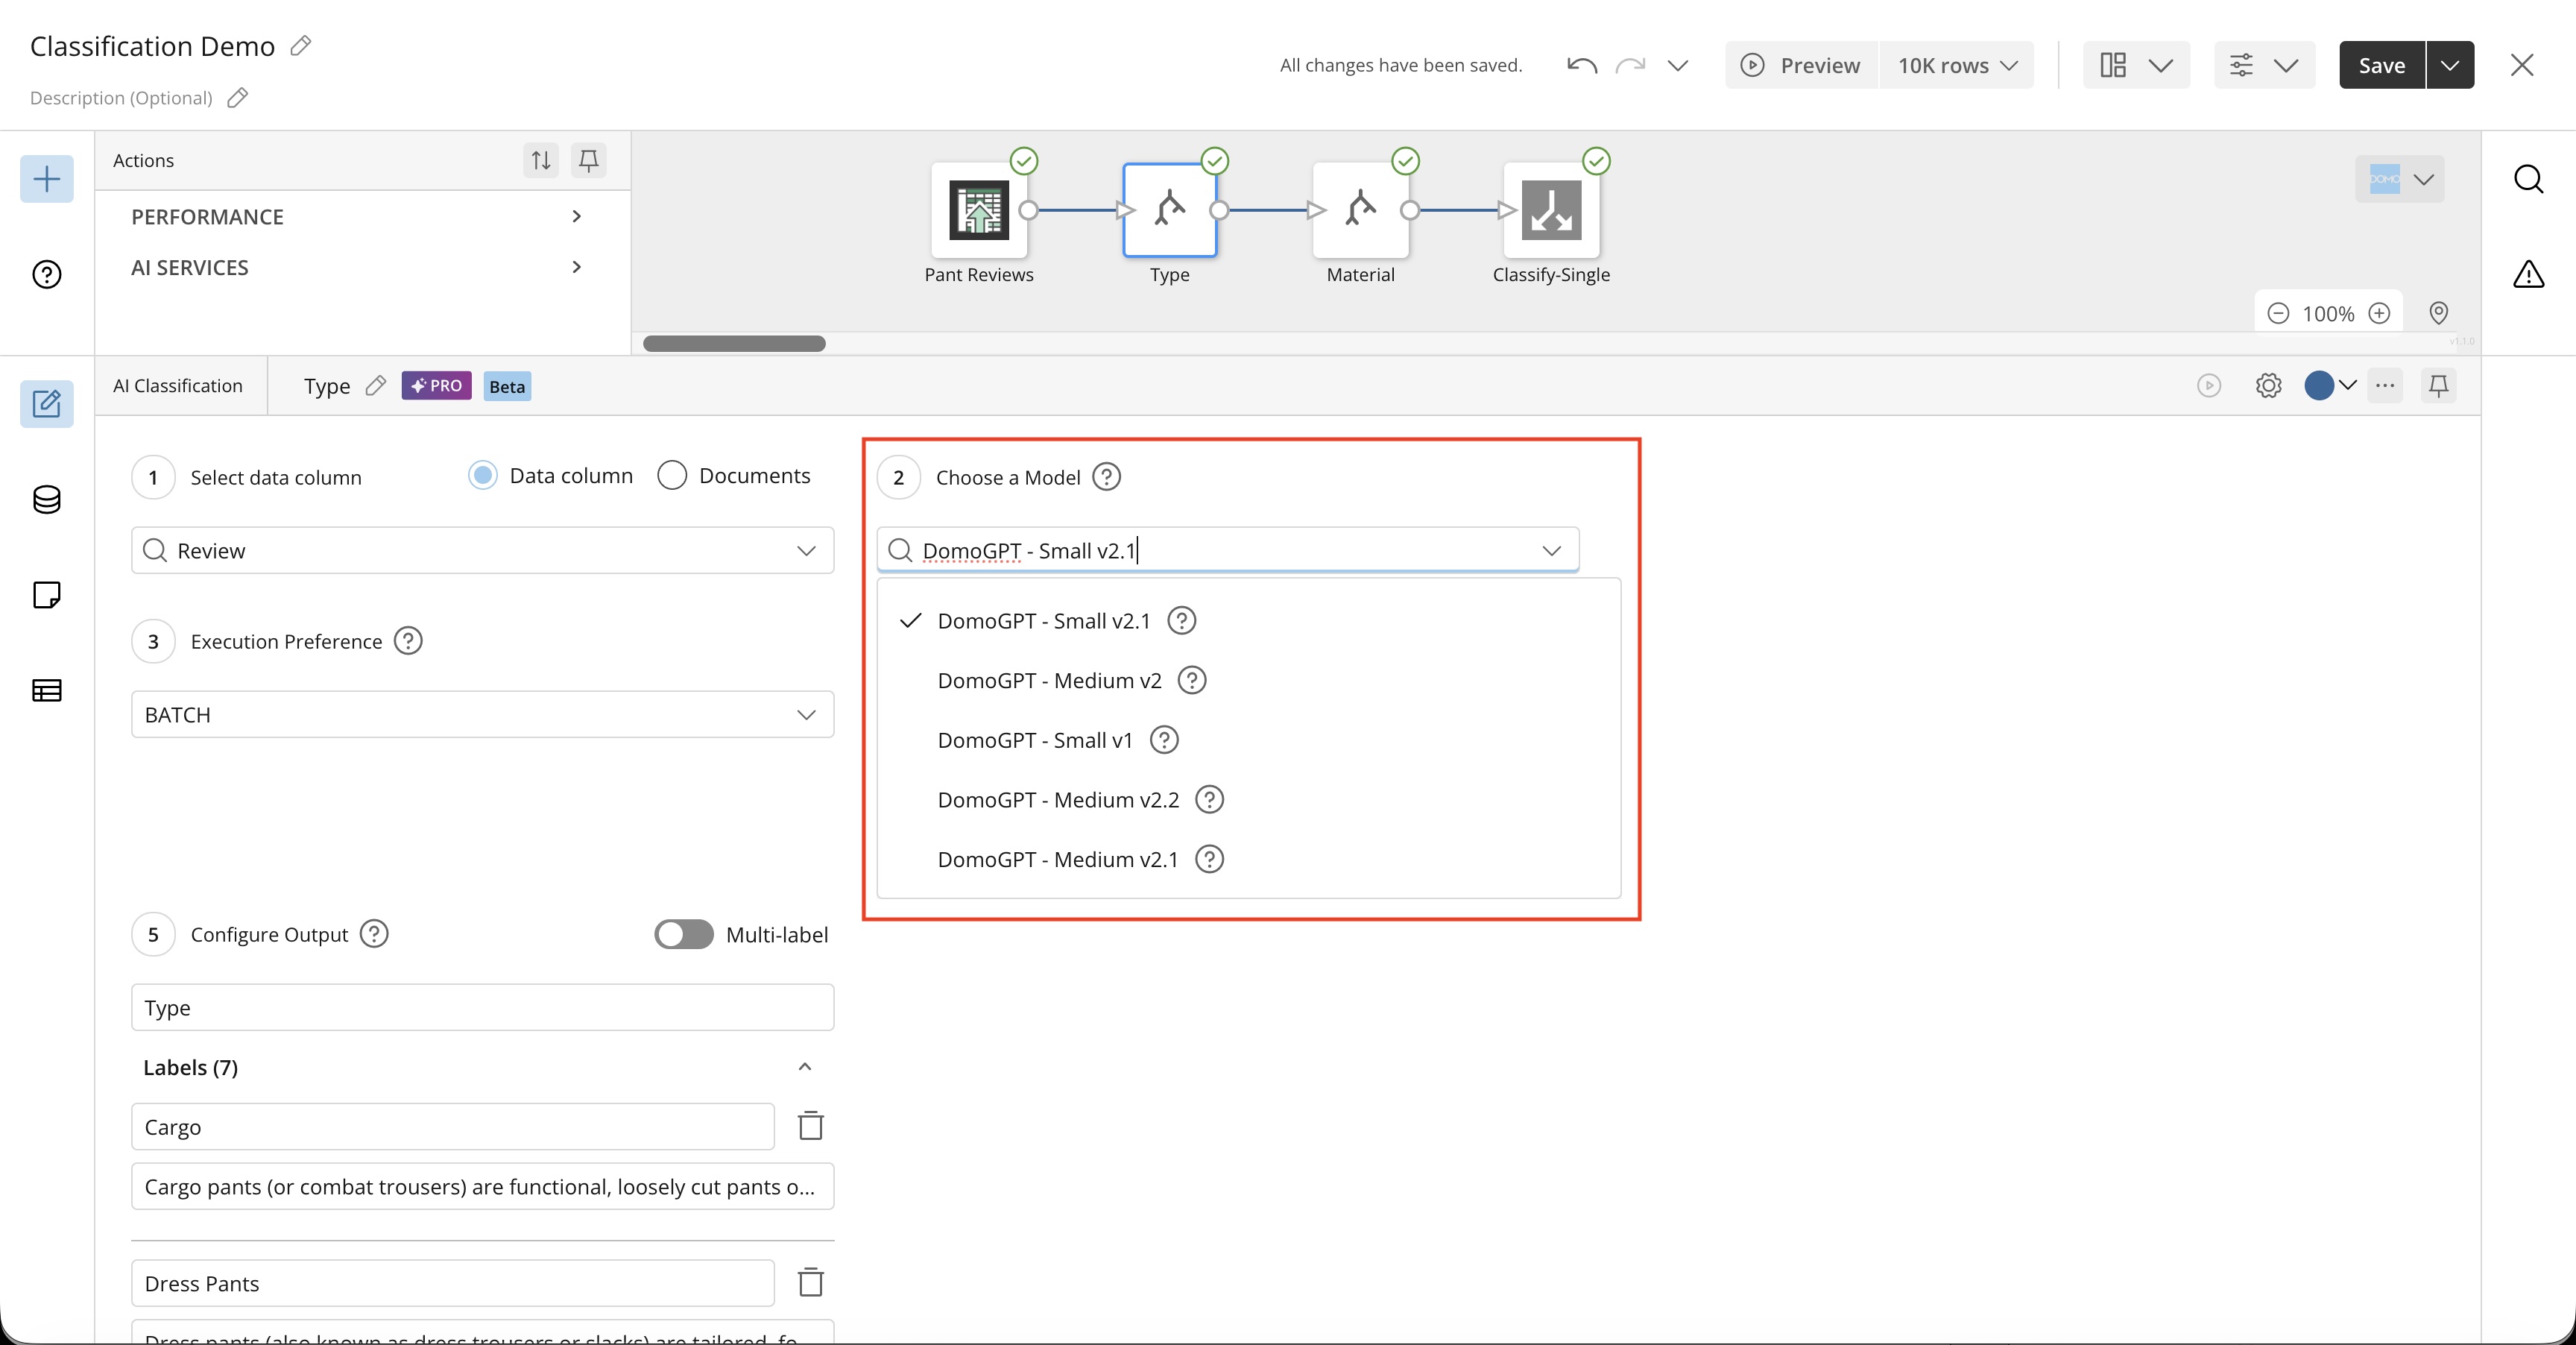The height and width of the screenshot is (1345, 2576).
Task: Open the tile settings gear
Action: [2269, 385]
